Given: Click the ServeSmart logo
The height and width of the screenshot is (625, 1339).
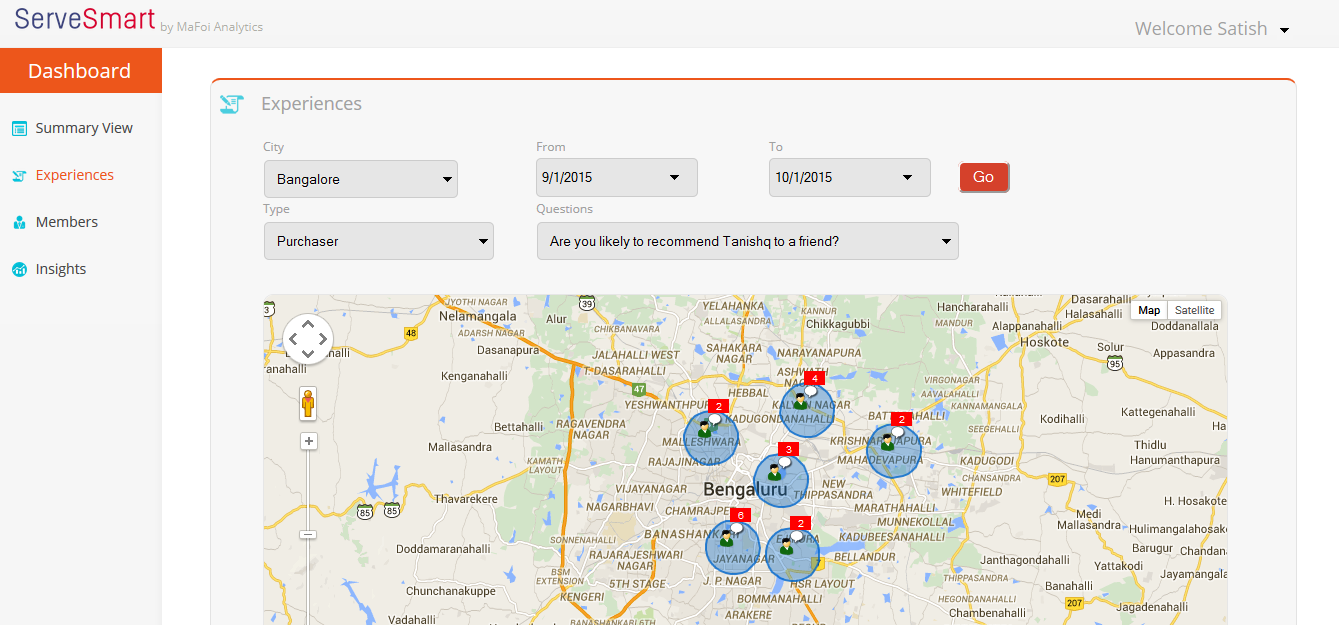Looking at the screenshot, I should tap(85, 18).
